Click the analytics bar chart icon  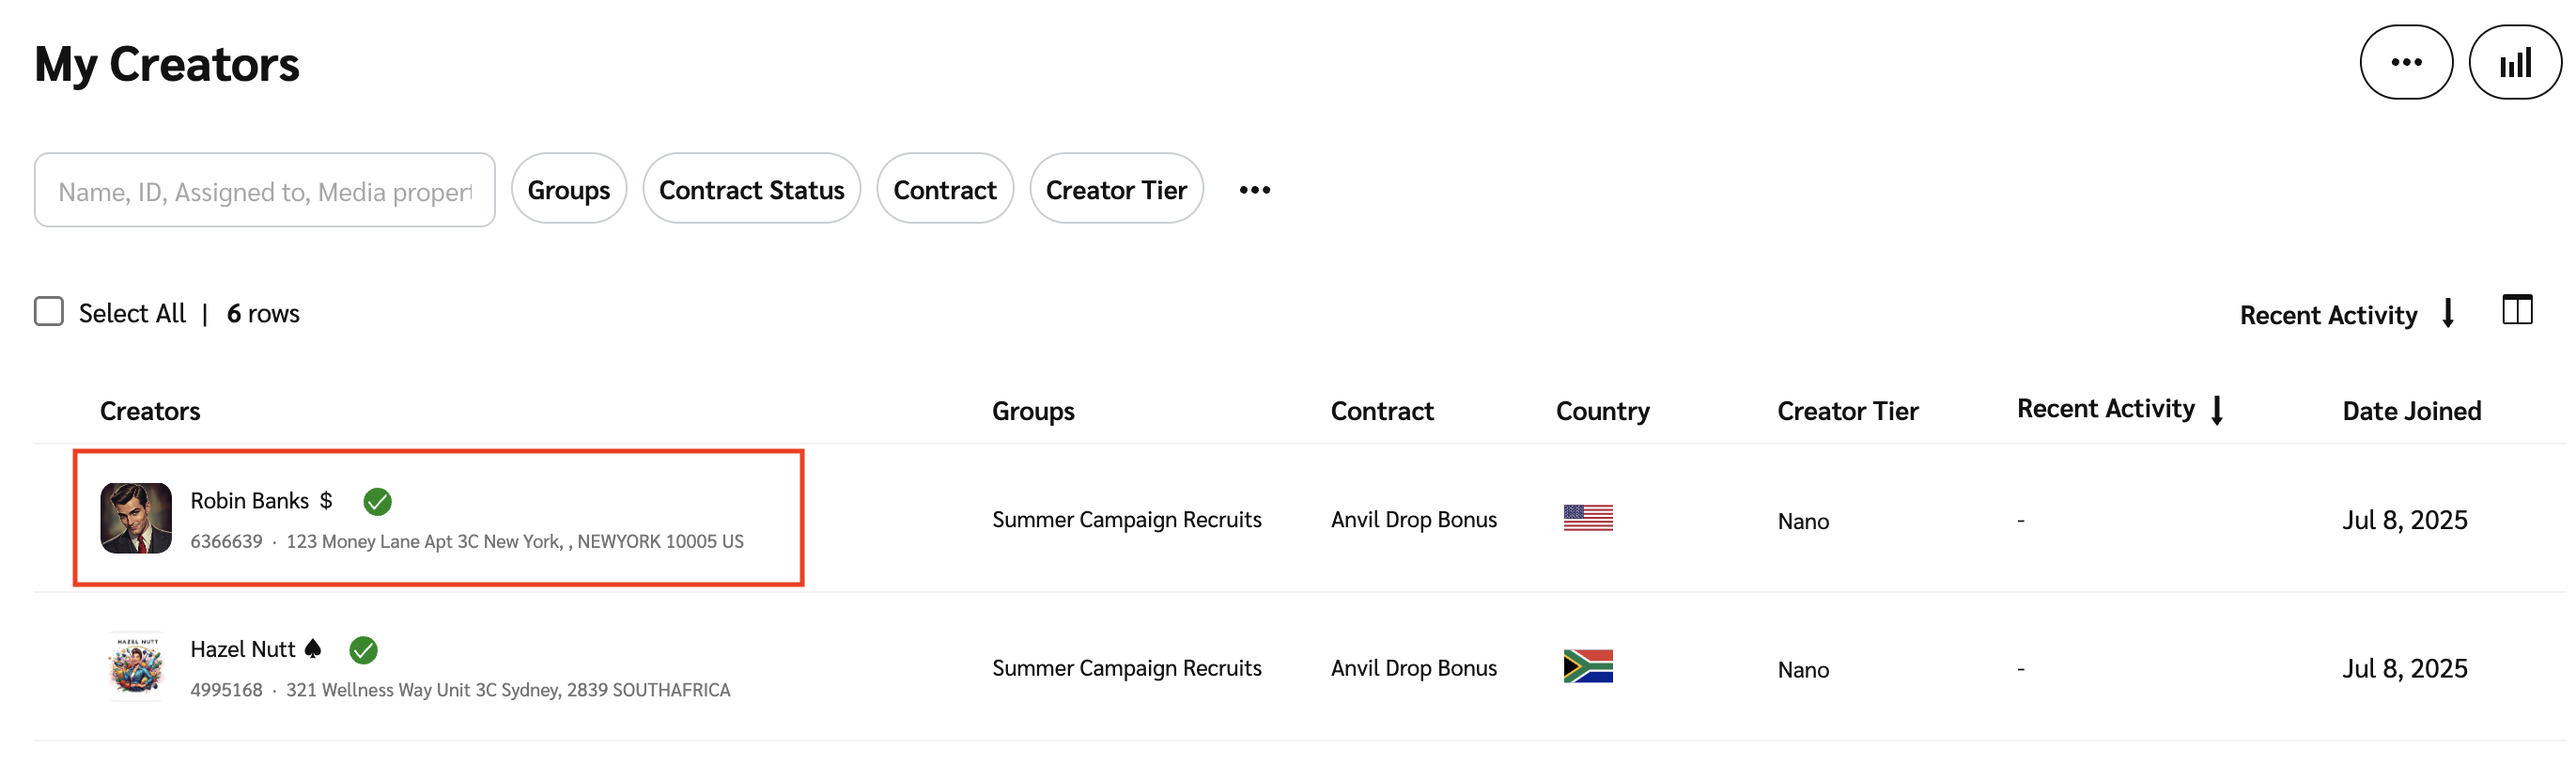[2516, 61]
